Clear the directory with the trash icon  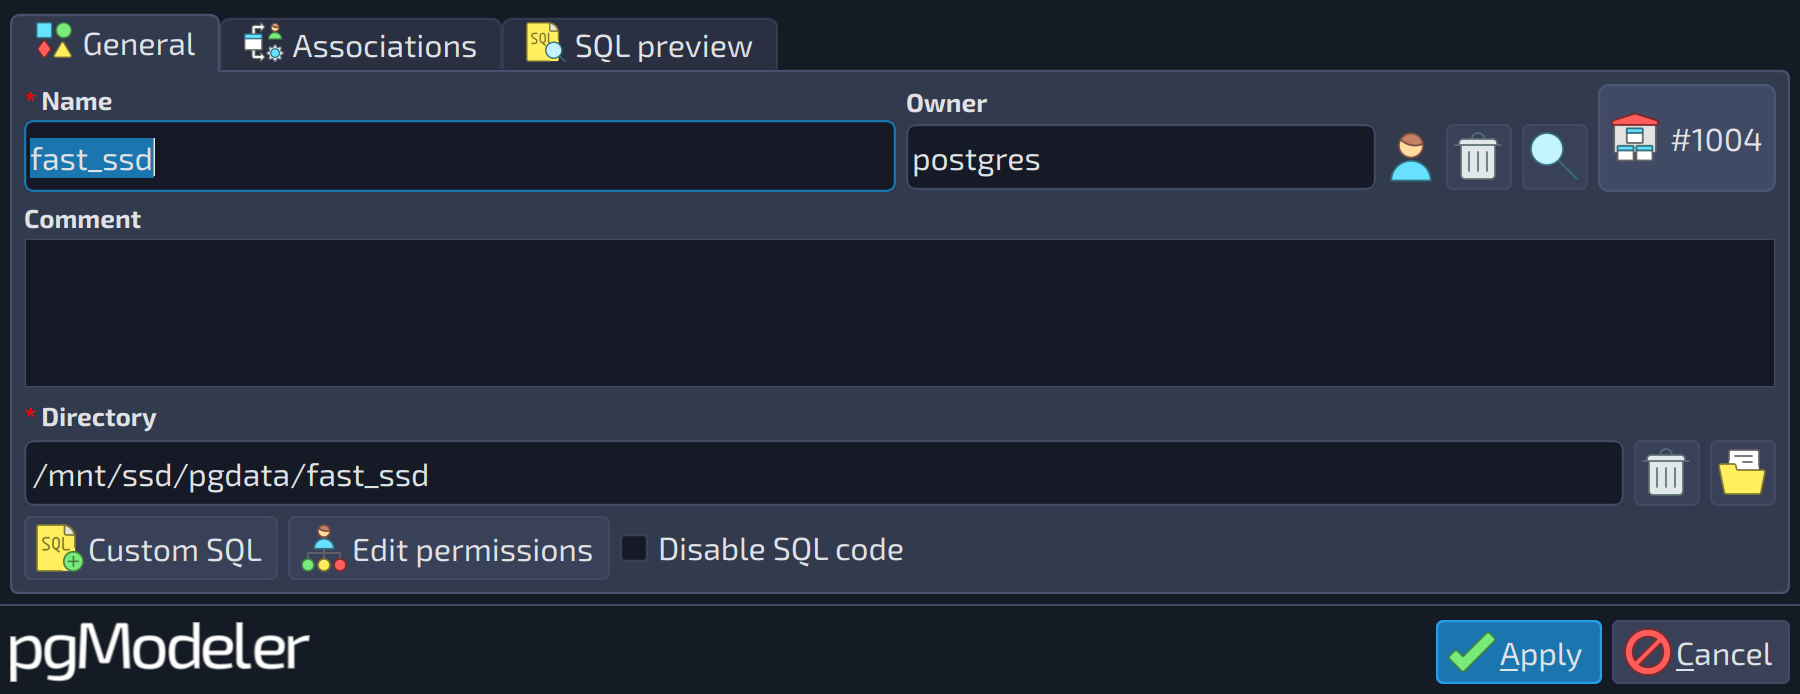pyautogui.click(x=1666, y=473)
